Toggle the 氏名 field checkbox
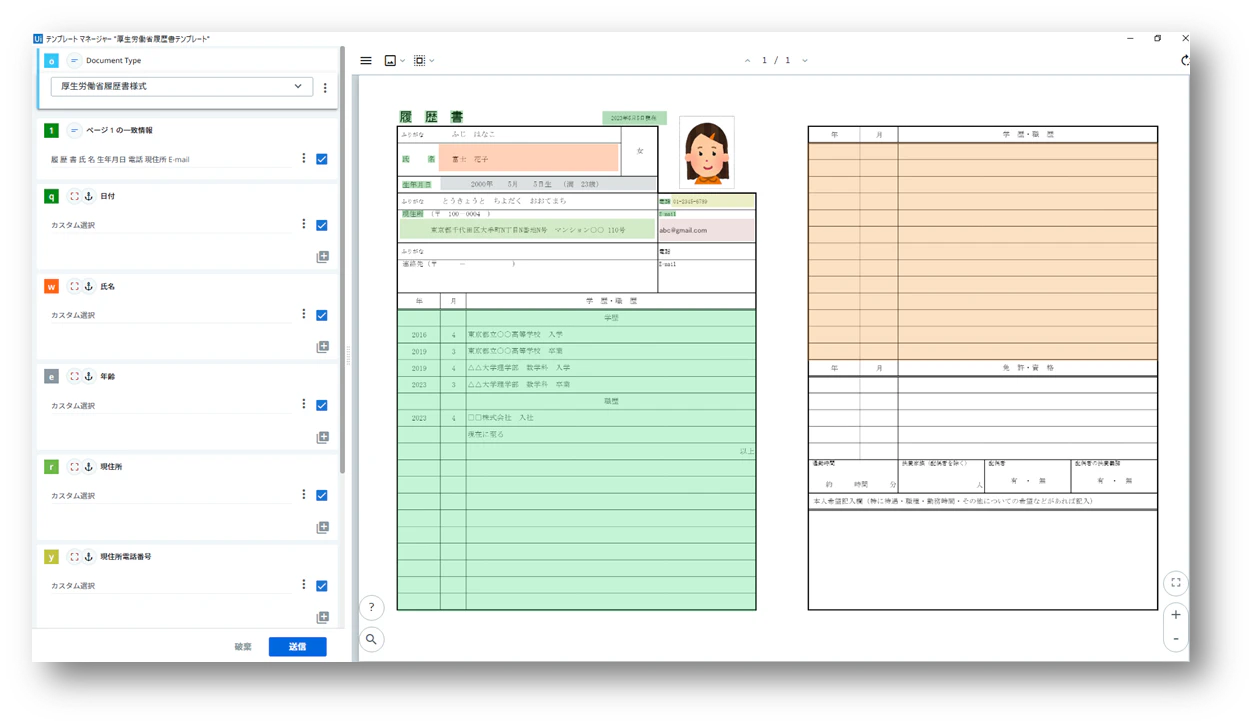1255x727 pixels. click(322, 315)
